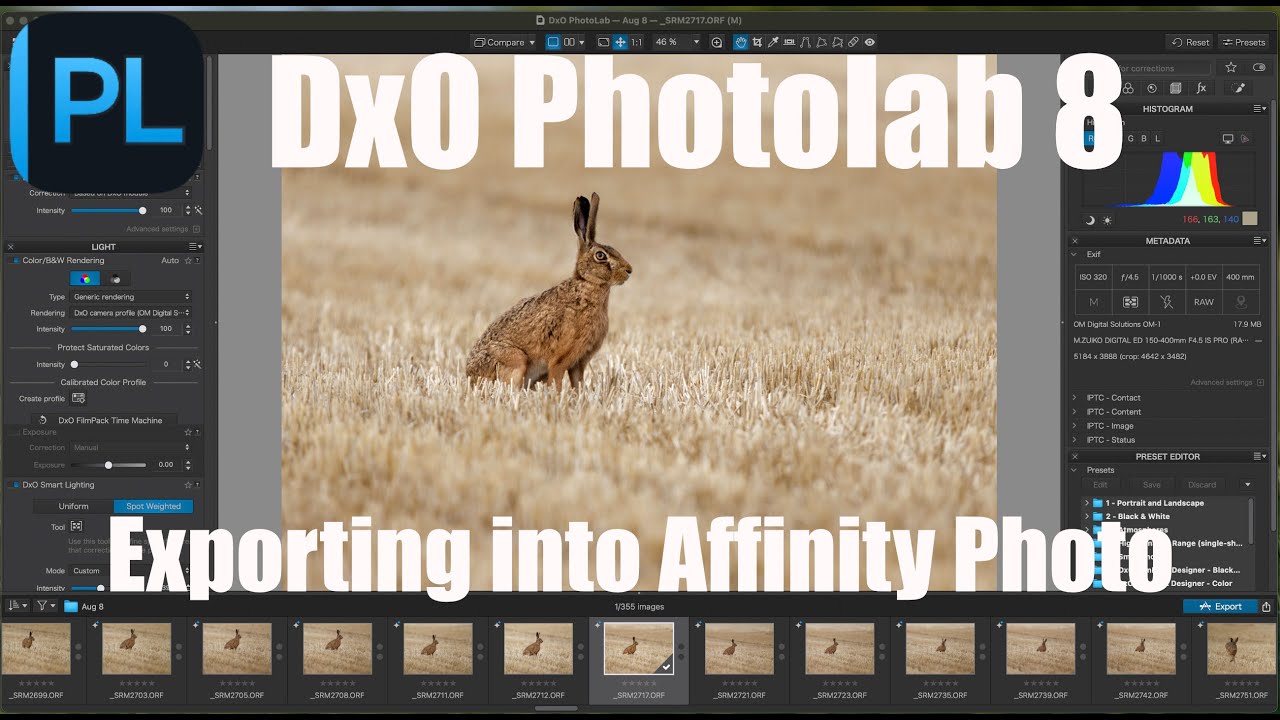
Task: Open the Presets button
Action: coord(1244,42)
